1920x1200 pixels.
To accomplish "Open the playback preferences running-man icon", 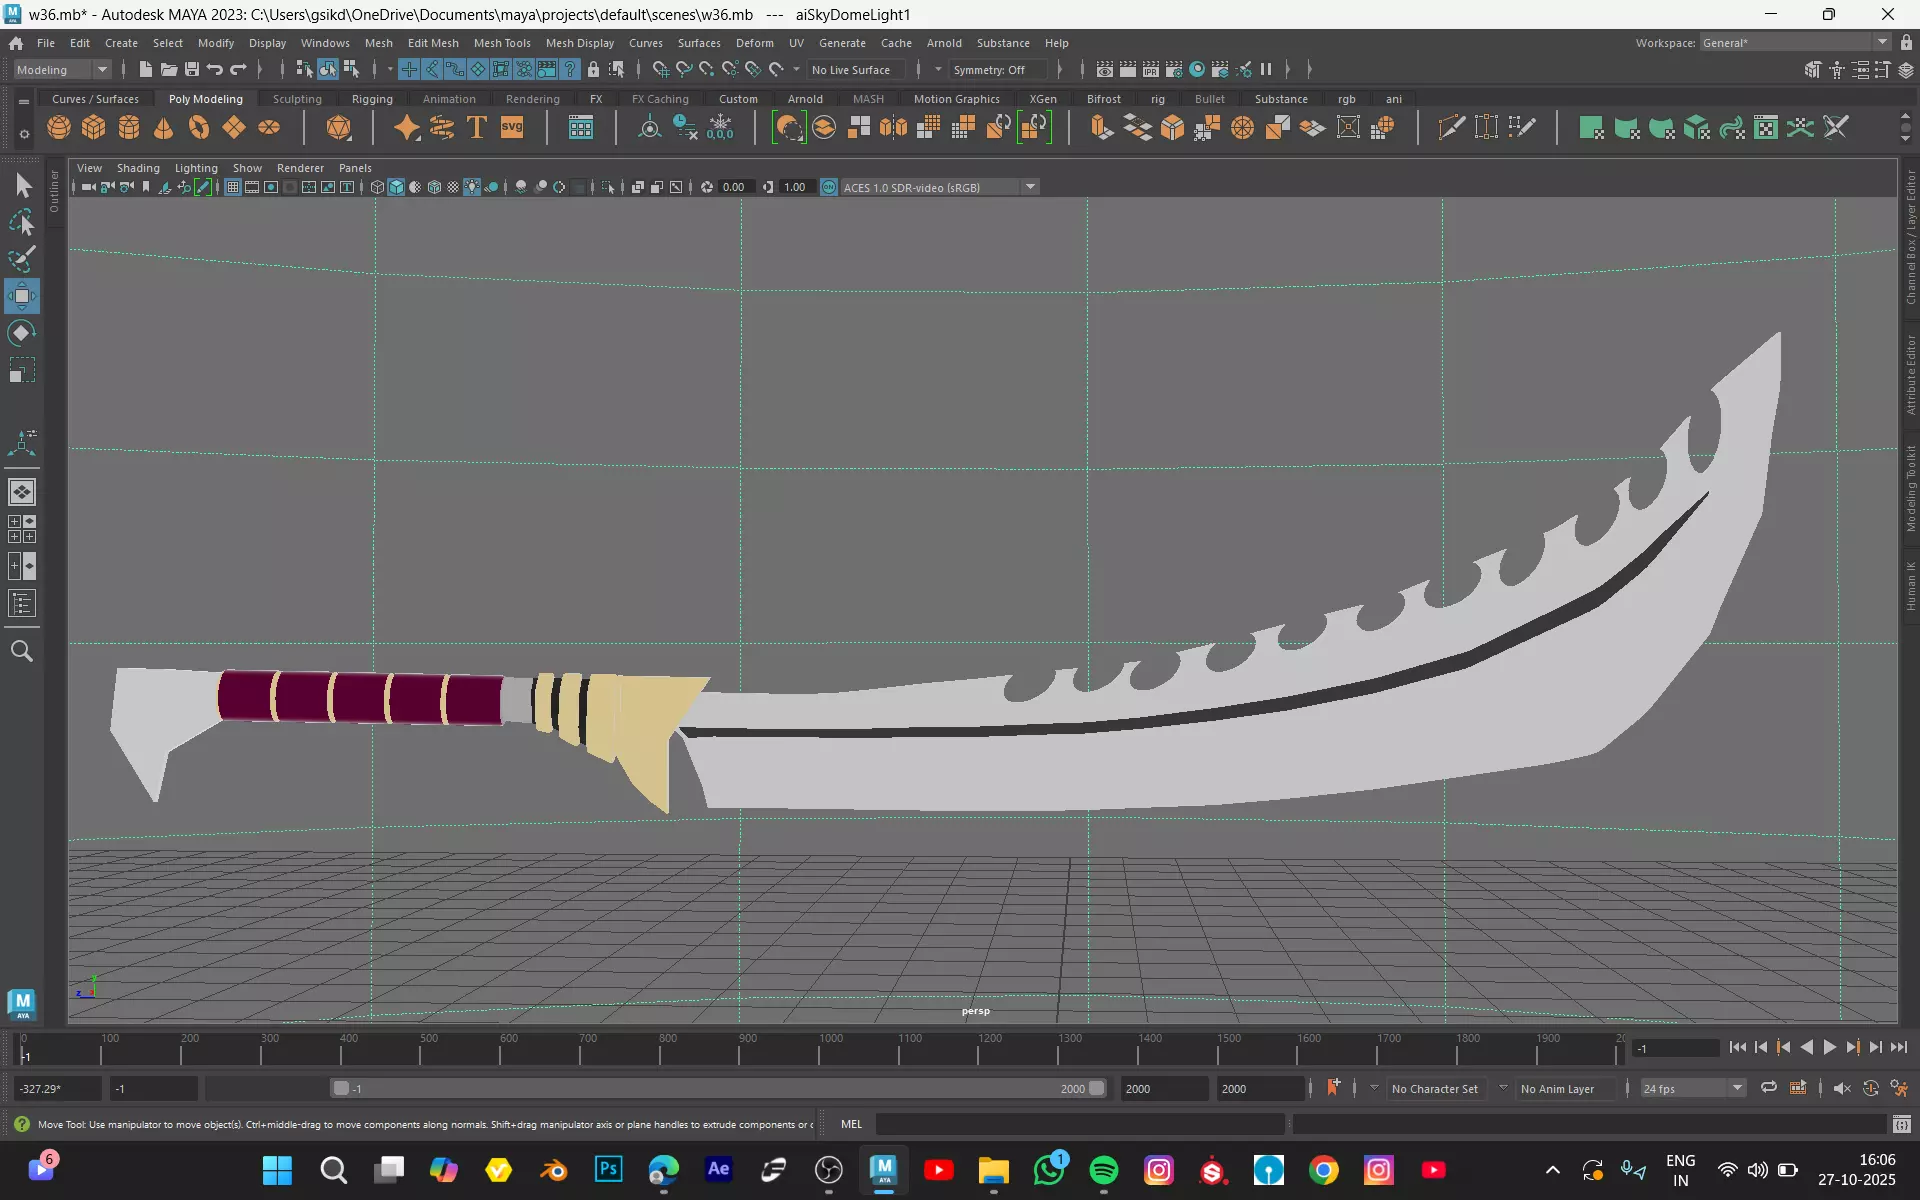I will pos(1899,1088).
